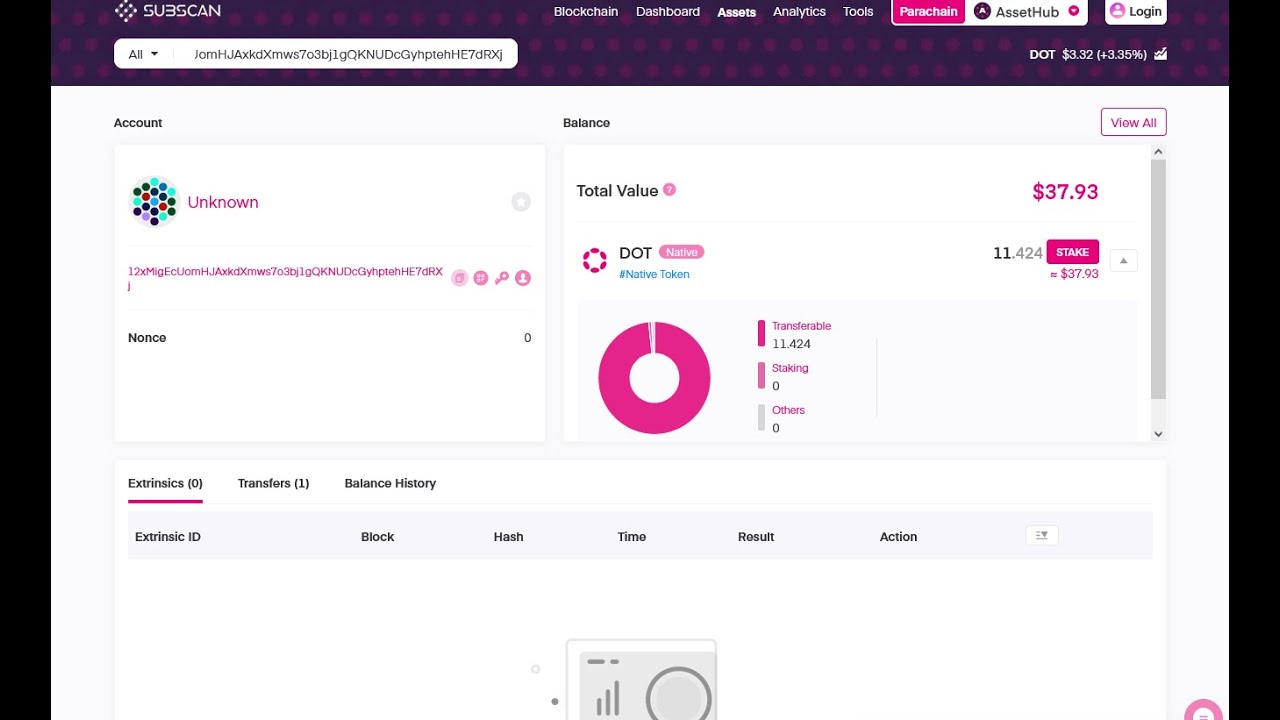Click the Time column header
The height and width of the screenshot is (720, 1280).
(631, 537)
